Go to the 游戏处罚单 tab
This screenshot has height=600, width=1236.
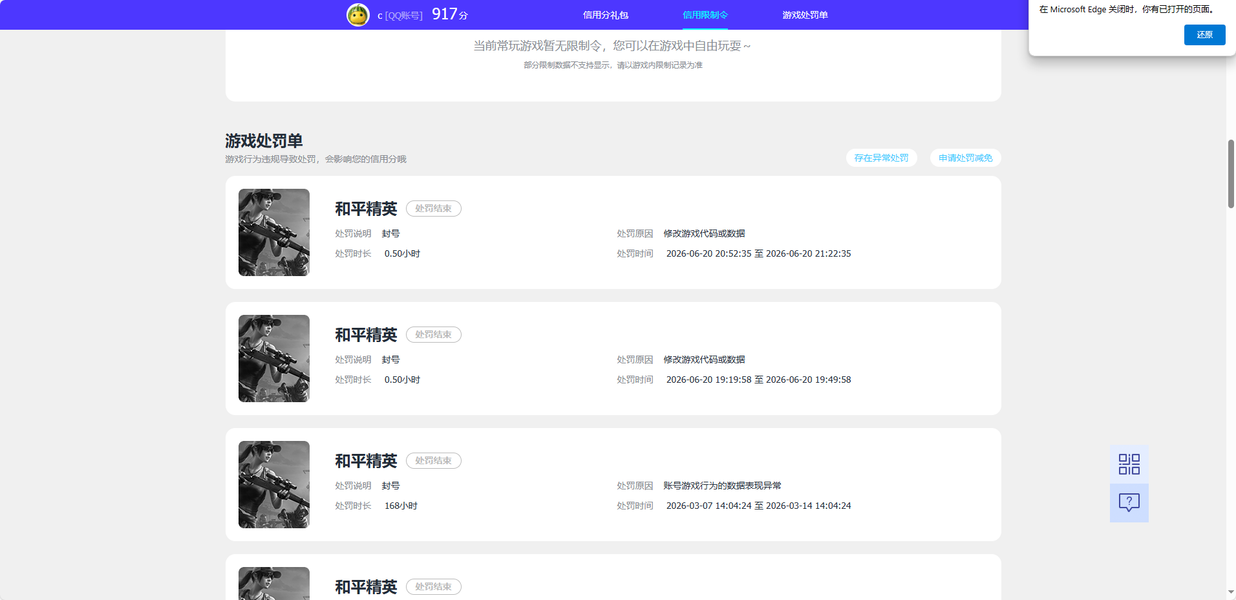[805, 15]
